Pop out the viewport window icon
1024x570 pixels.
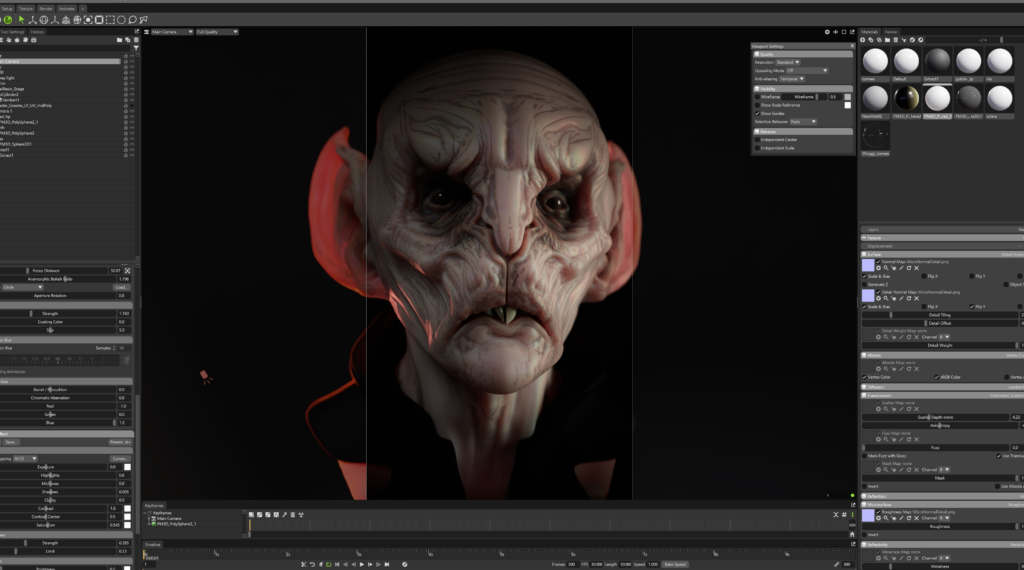[852, 31]
